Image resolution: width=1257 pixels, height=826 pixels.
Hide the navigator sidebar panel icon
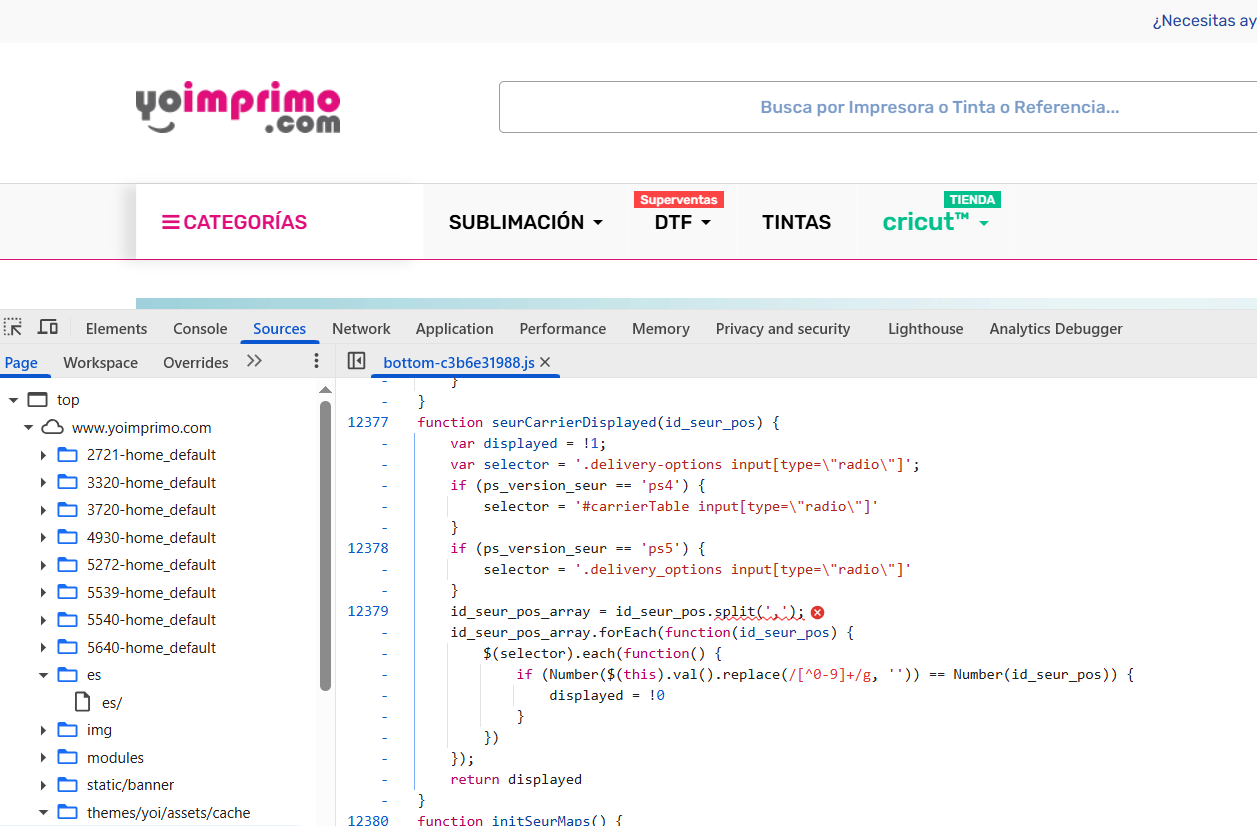click(356, 361)
